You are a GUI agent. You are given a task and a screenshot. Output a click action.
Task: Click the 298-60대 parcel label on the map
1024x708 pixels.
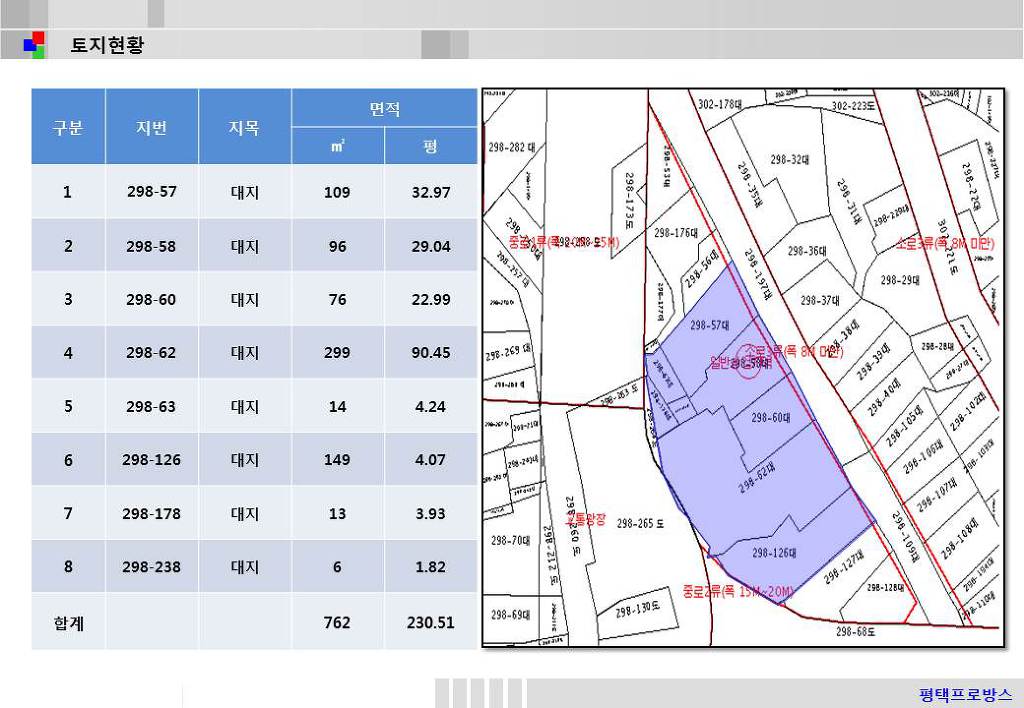point(771,417)
